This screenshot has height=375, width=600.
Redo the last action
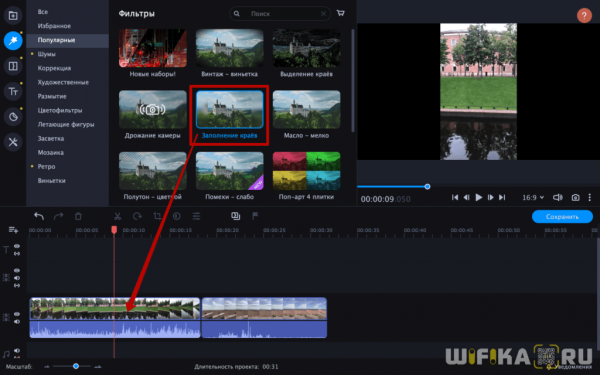tap(59, 216)
